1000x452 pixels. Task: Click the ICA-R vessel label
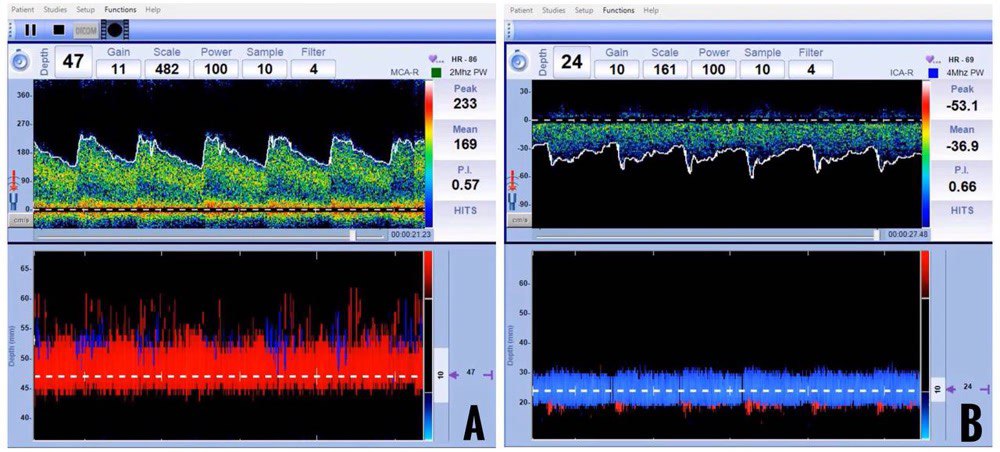click(x=904, y=73)
